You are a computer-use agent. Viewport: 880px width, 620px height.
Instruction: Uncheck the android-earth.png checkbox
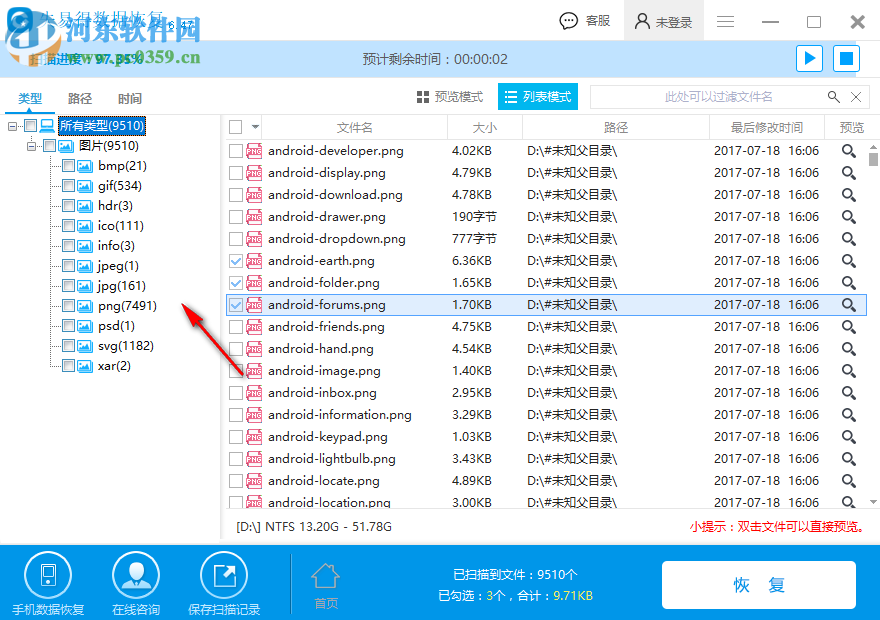point(236,261)
